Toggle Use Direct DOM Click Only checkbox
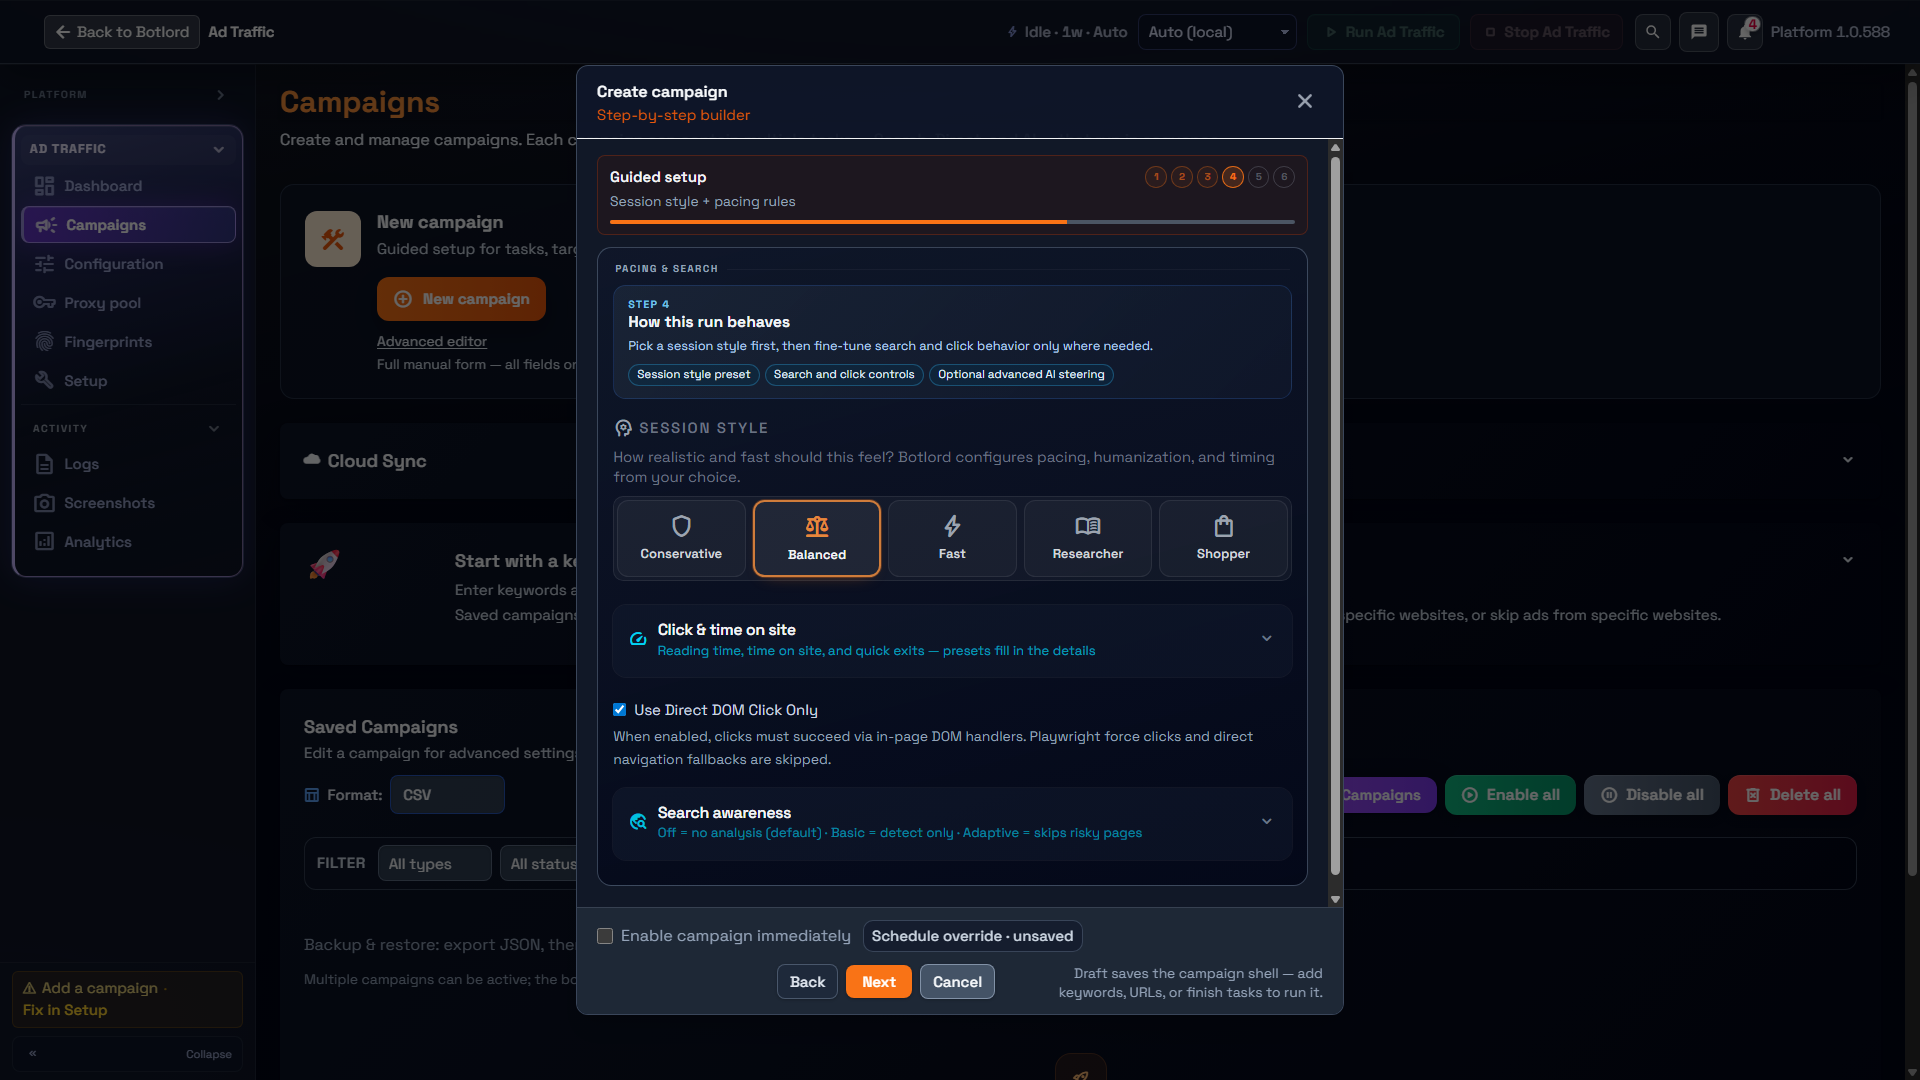The width and height of the screenshot is (1920, 1080). click(620, 710)
